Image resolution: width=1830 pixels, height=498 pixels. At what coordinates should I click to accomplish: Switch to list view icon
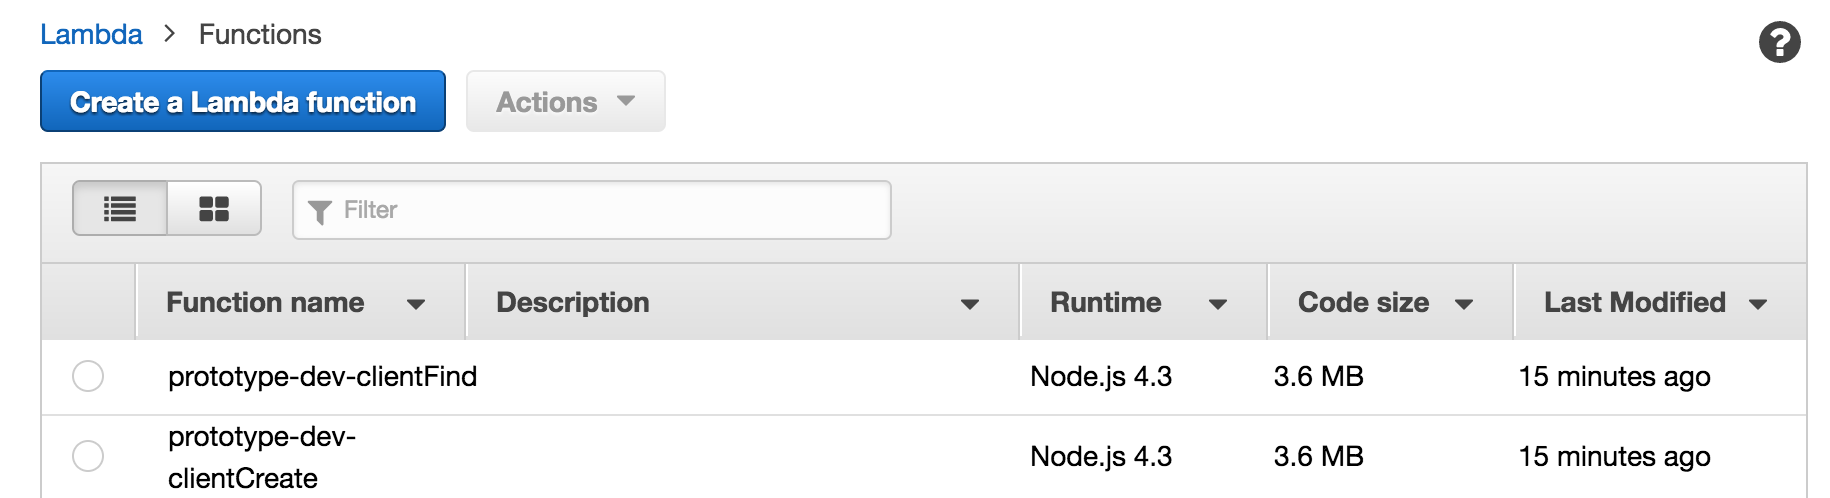click(x=120, y=208)
